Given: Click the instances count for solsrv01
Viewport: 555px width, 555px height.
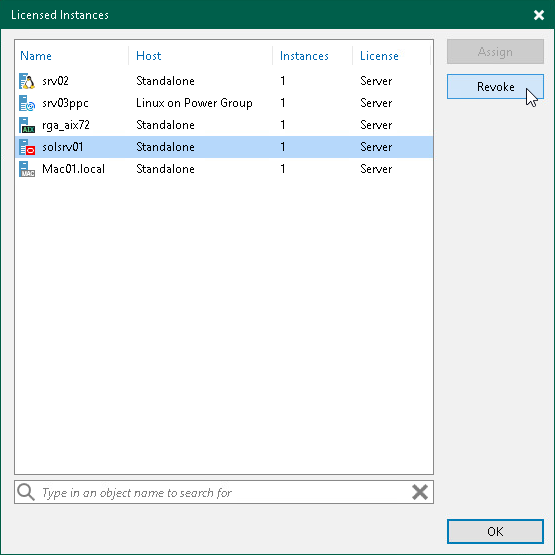Looking at the screenshot, I should coord(283,147).
